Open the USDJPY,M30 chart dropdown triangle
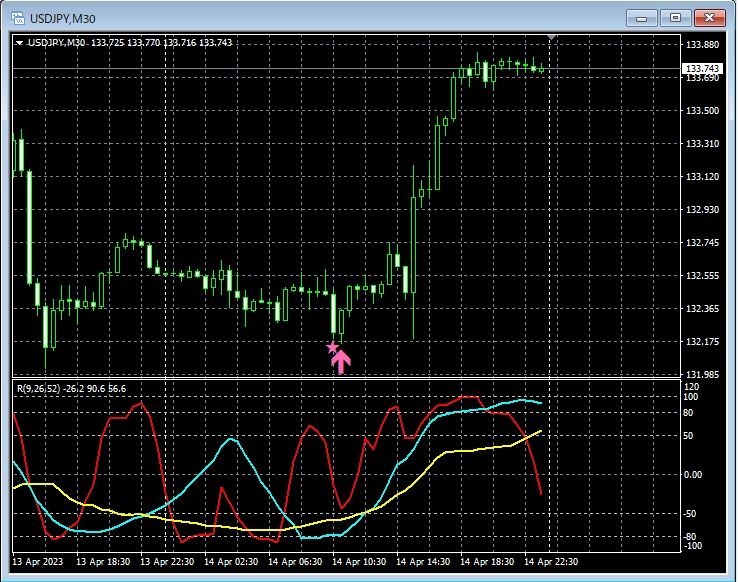The image size is (738, 582). [19, 42]
